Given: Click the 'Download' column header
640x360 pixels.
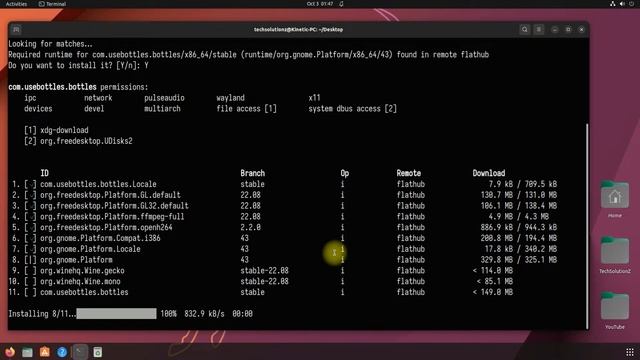Looking at the screenshot, I should tap(489, 173).
